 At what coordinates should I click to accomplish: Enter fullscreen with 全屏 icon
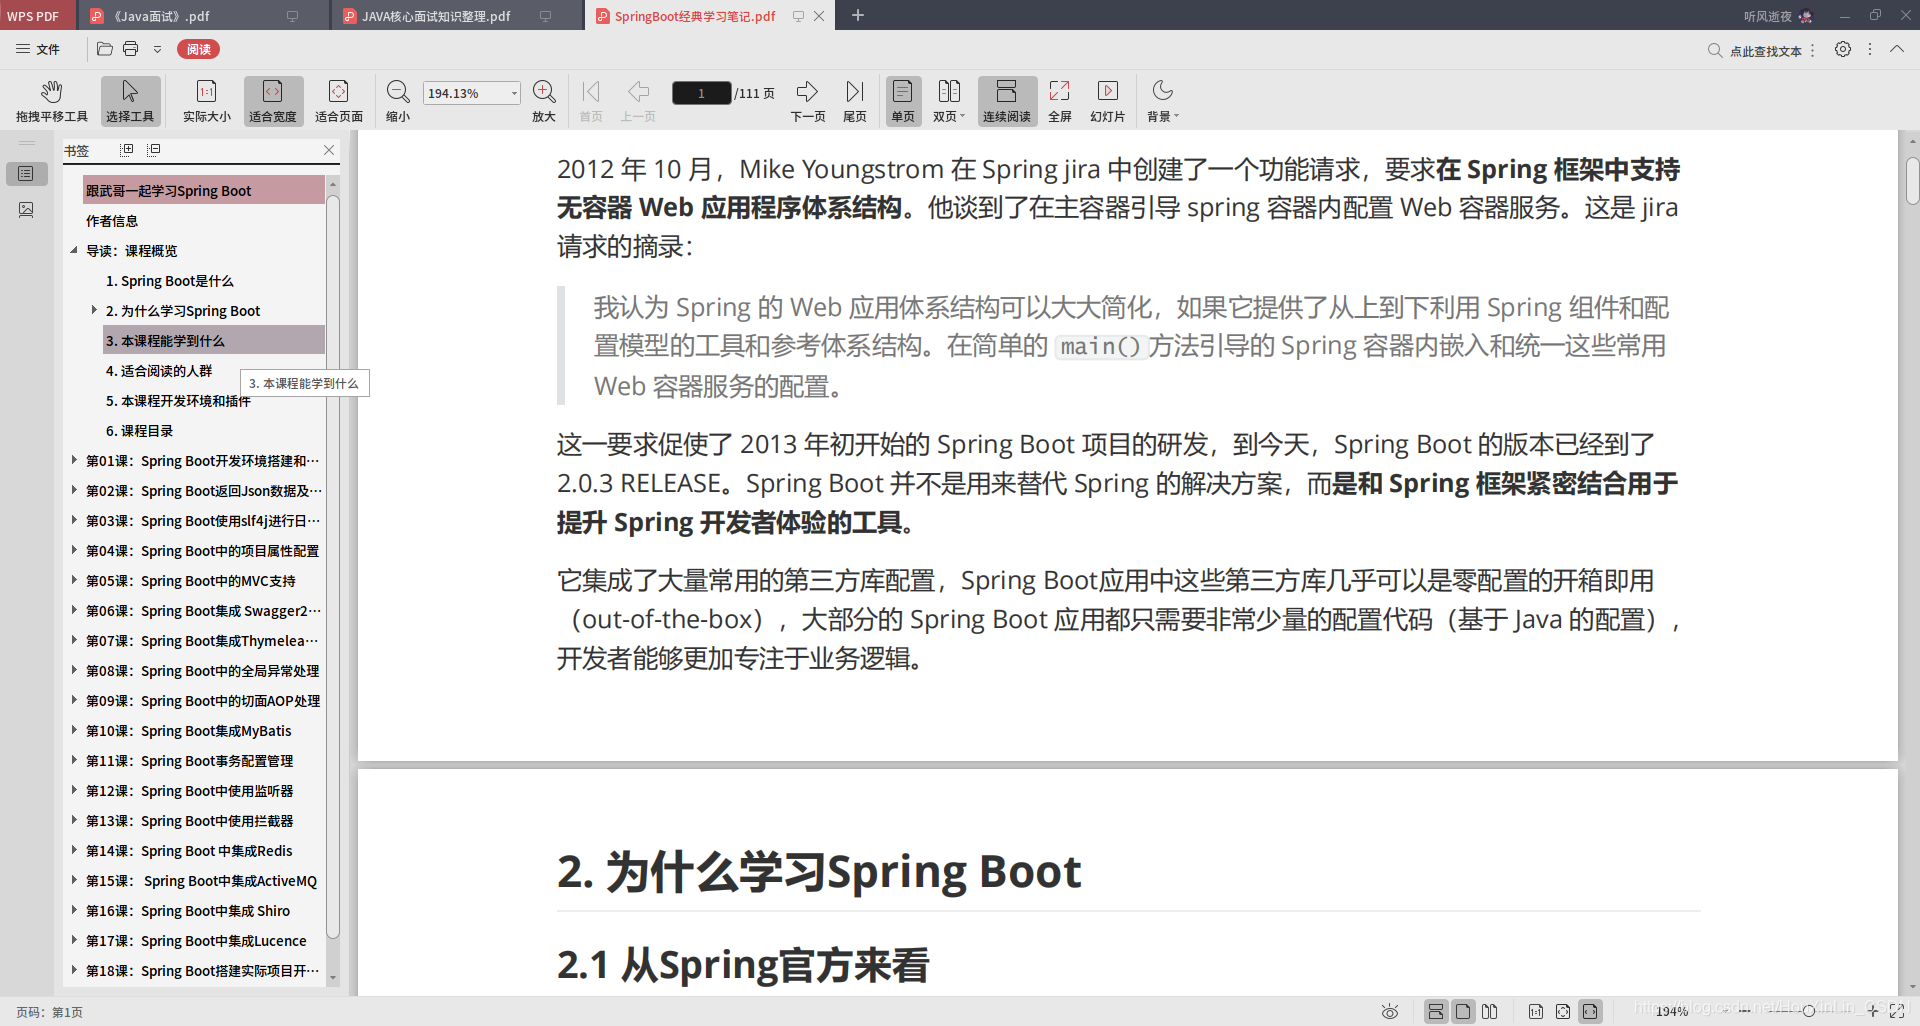point(1060,101)
